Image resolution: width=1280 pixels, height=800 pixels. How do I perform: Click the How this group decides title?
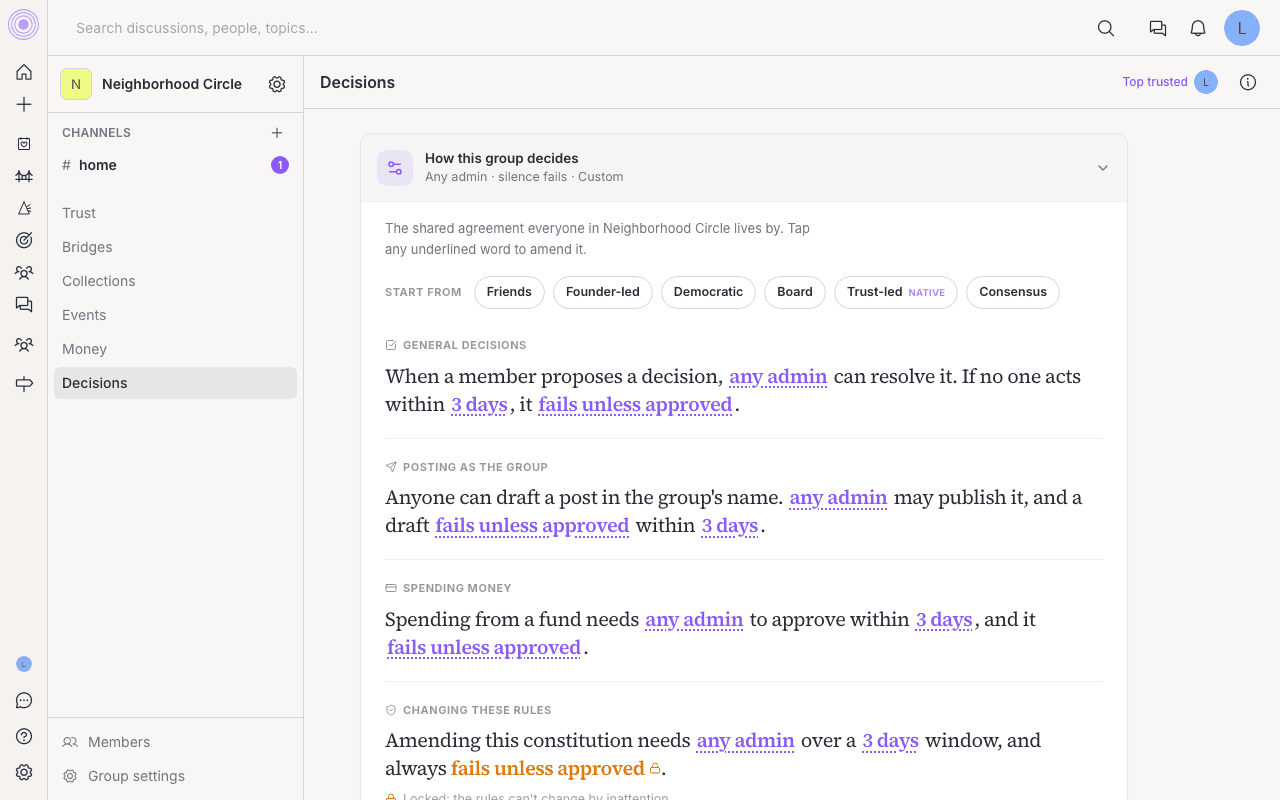pos(502,158)
